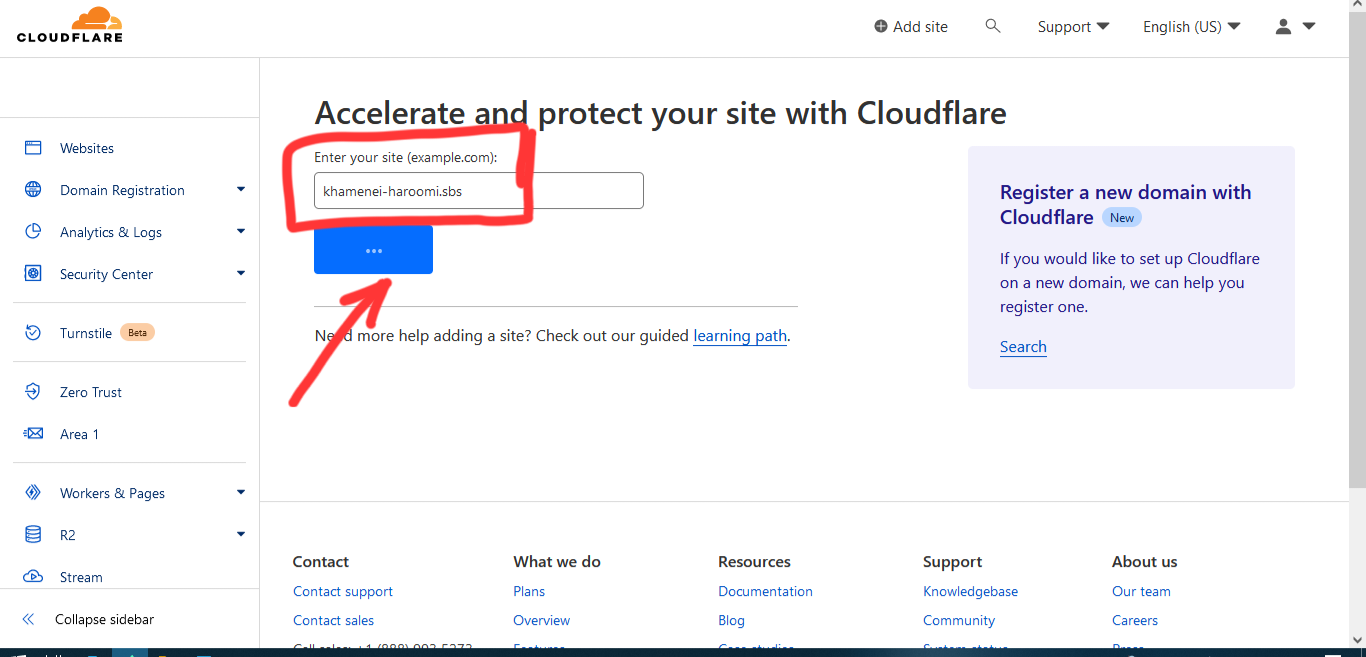Click the blue submit button
The height and width of the screenshot is (657, 1366).
pos(373,250)
